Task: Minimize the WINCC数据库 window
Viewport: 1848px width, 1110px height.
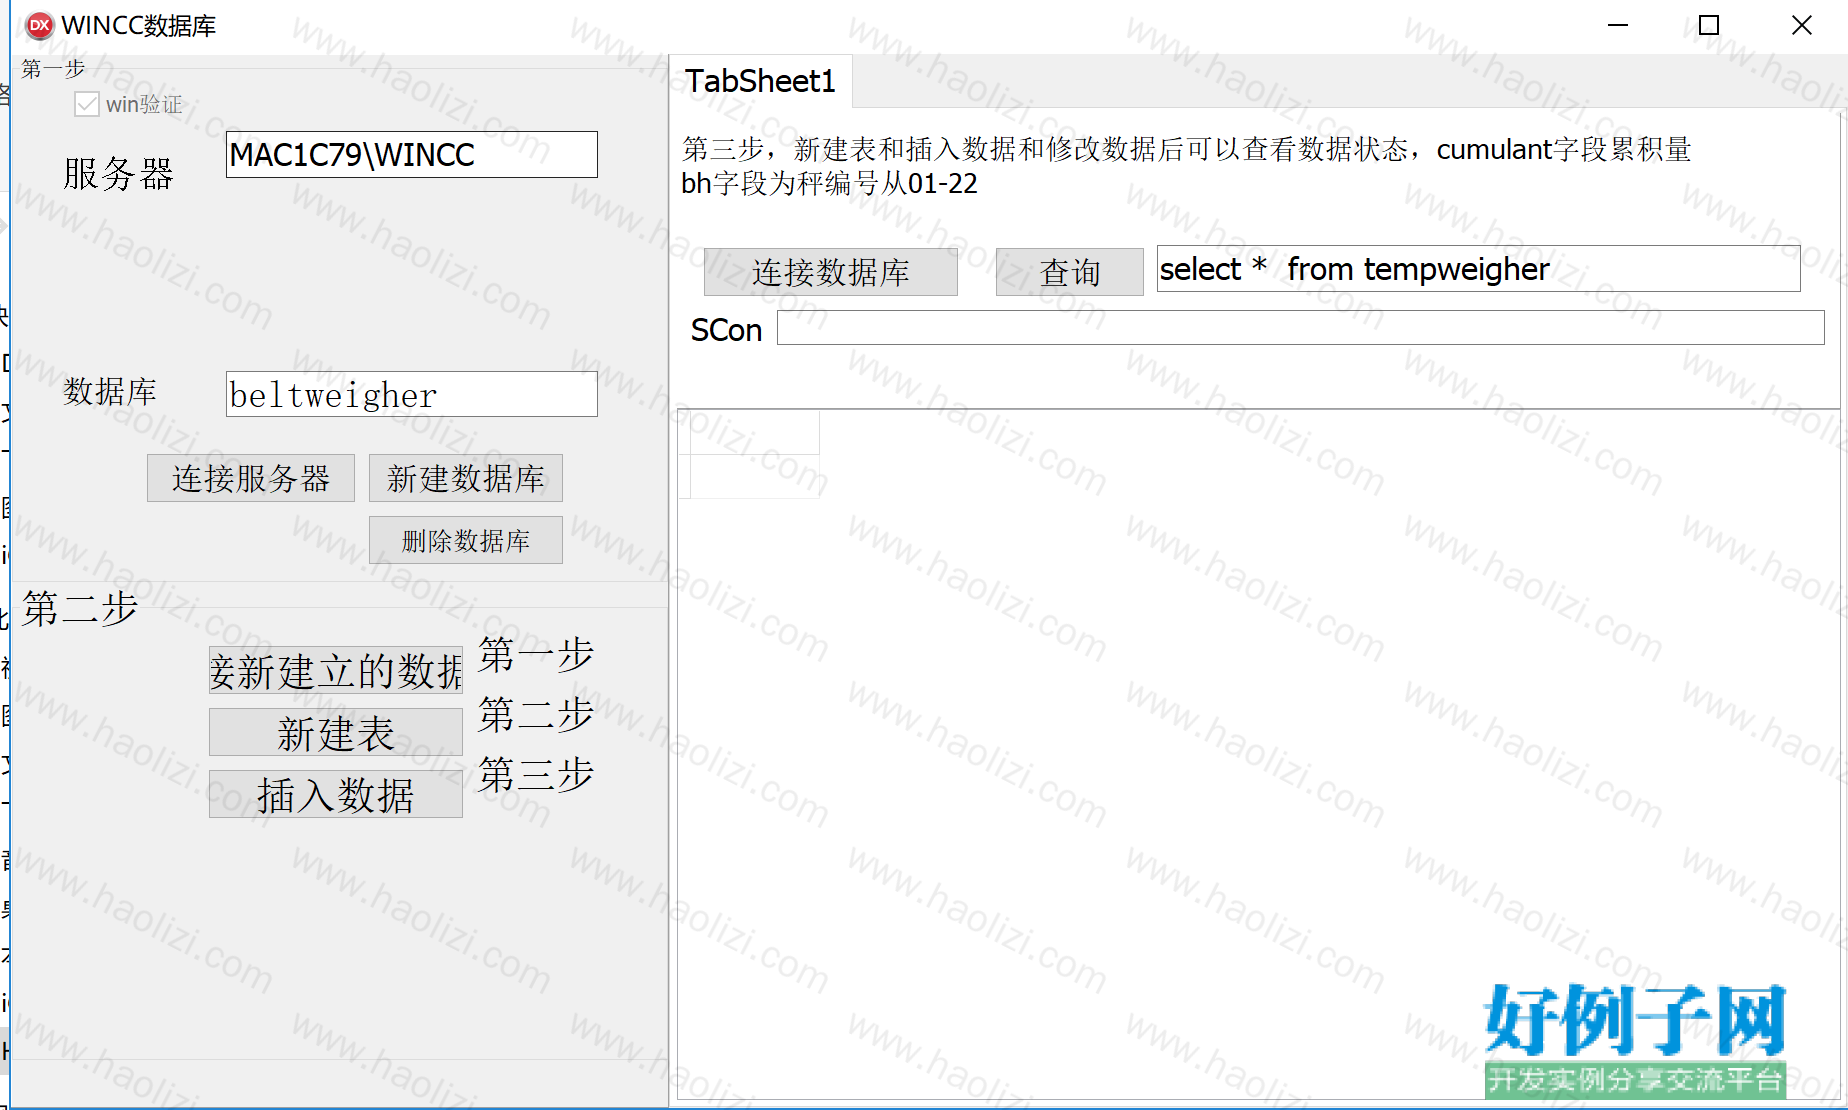Action: (1618, 26)
